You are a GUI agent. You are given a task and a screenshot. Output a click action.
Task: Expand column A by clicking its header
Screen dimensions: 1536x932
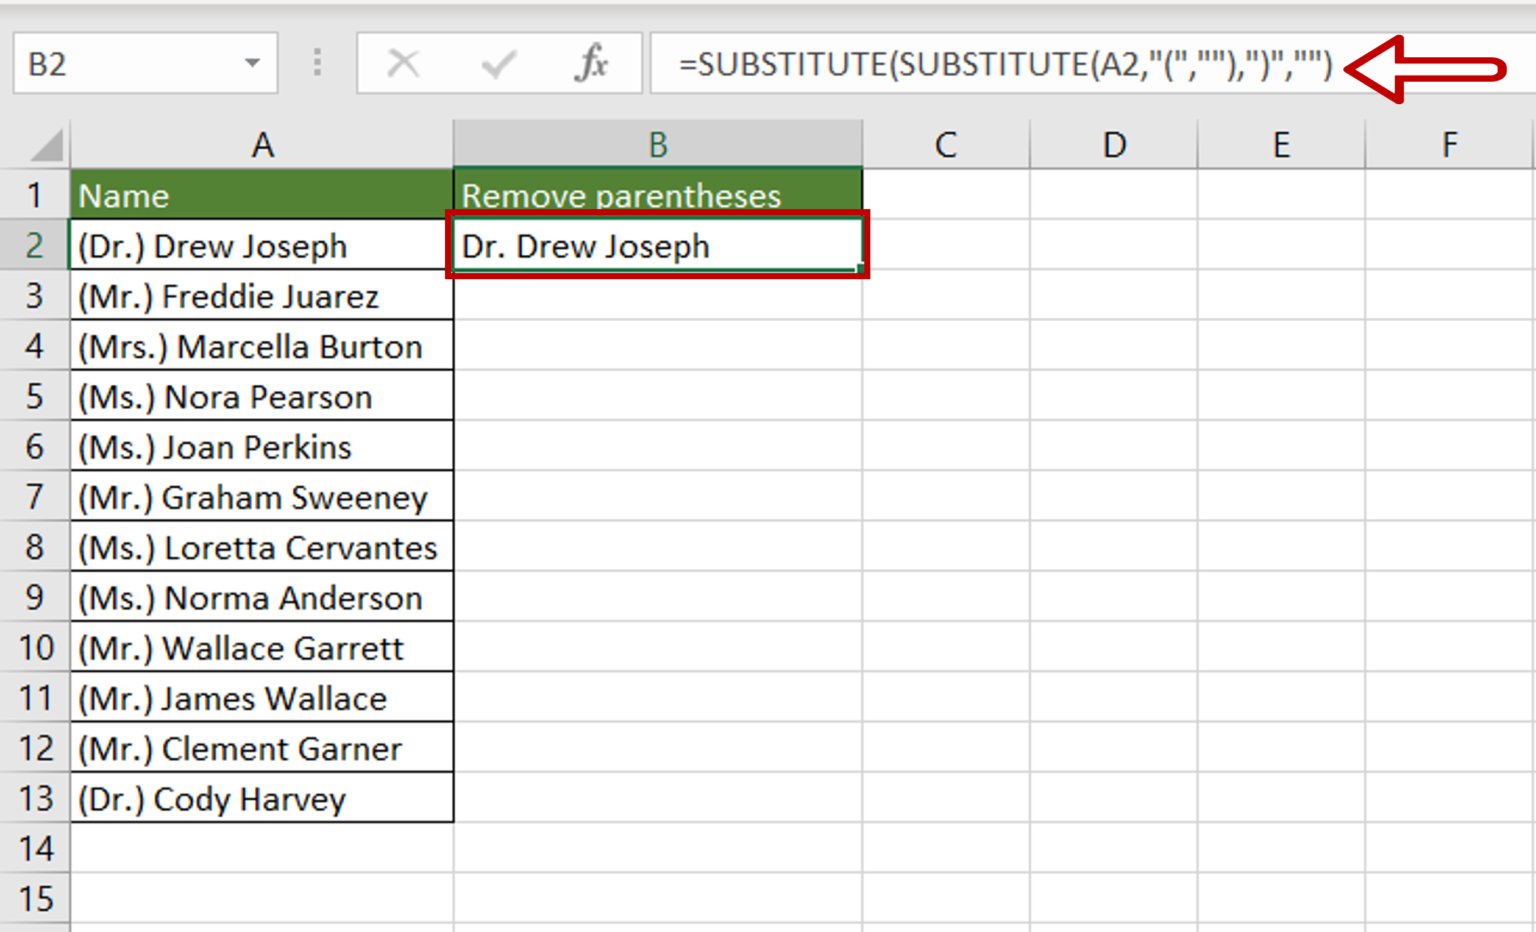point(262,143)
